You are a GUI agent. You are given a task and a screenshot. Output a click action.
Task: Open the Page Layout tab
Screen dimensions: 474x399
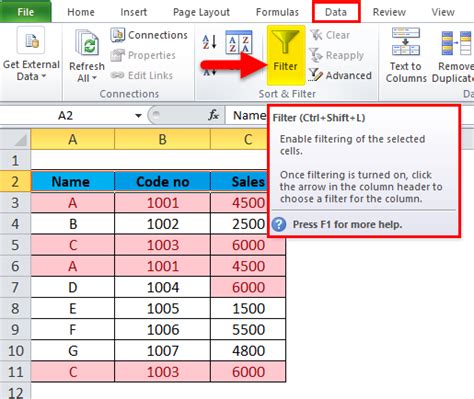(x=201, y=12)
